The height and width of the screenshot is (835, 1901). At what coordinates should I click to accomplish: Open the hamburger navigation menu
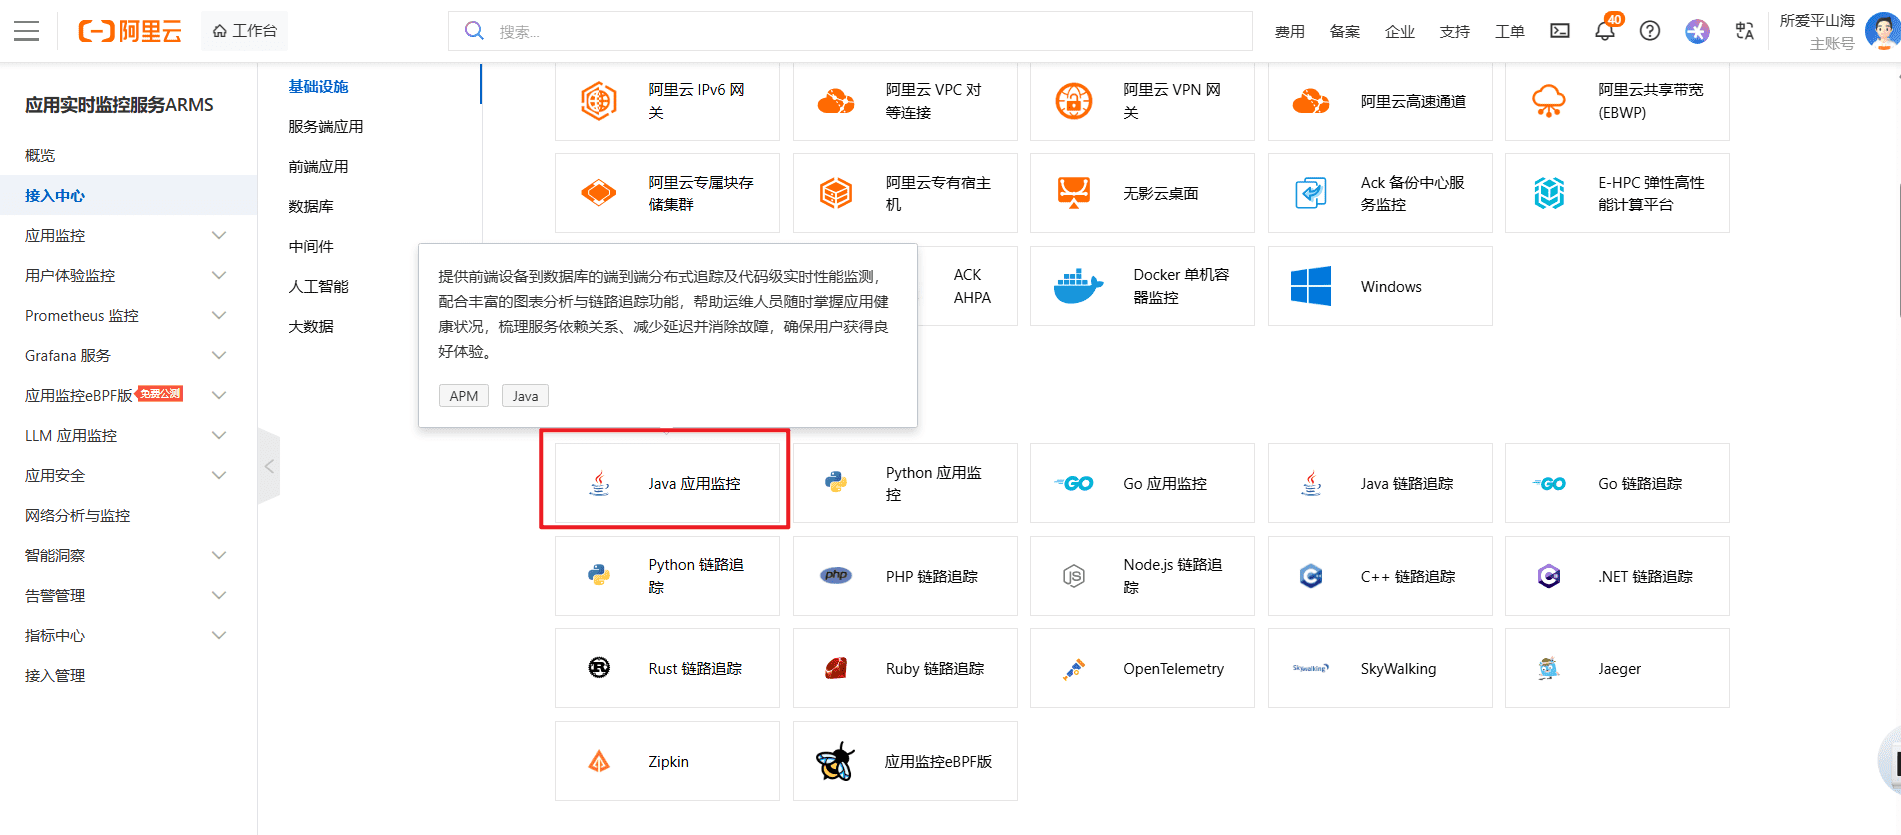click(27, 31)
